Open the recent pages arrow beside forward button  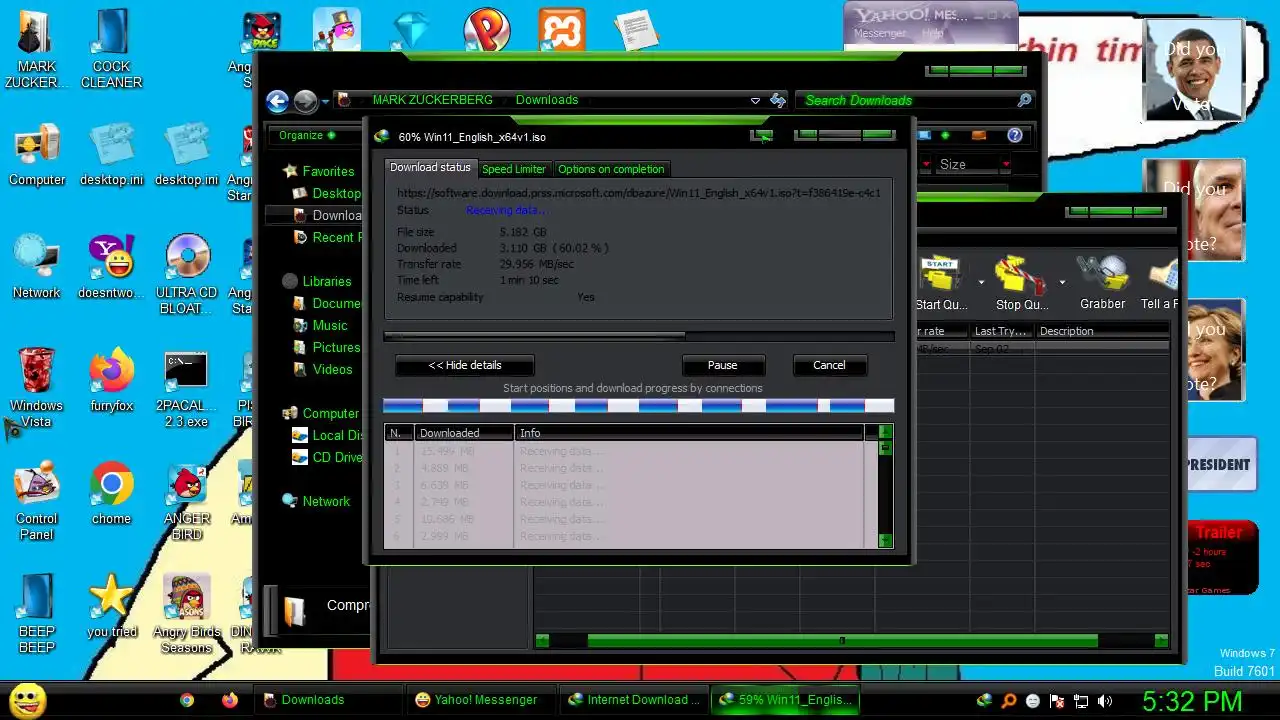[325, 102]
